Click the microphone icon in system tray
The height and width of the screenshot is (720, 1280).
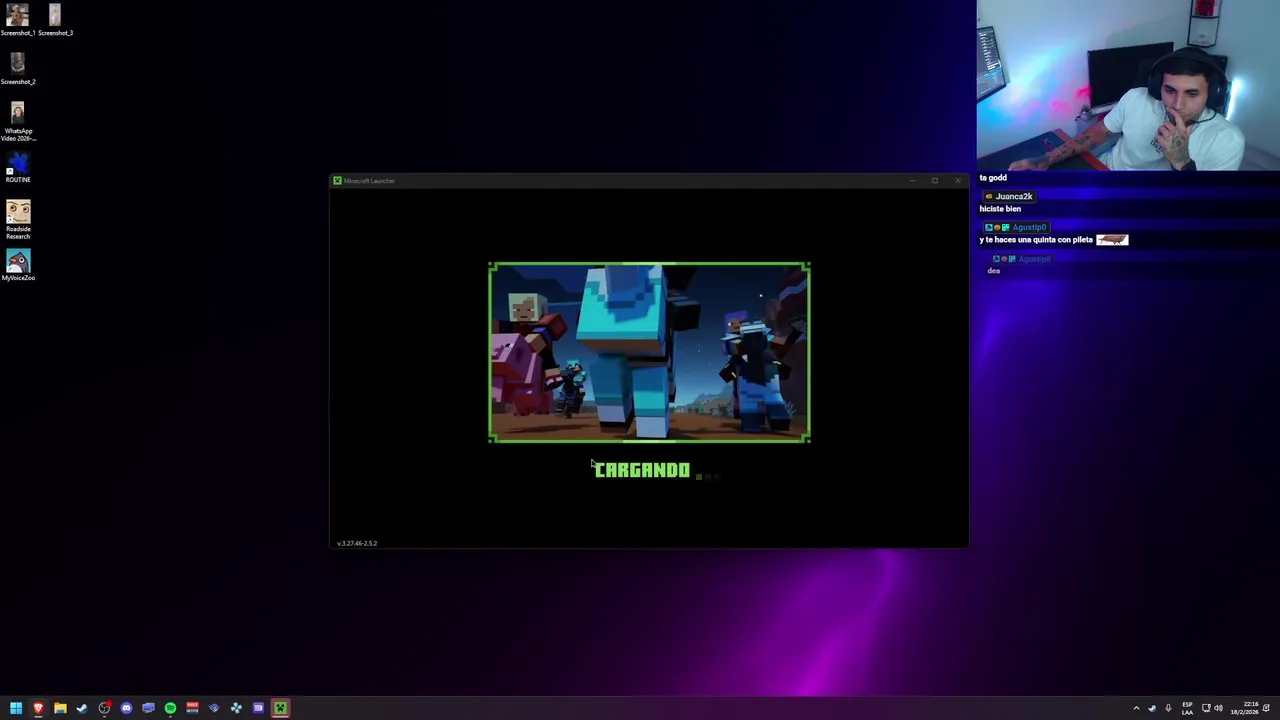1168,708
